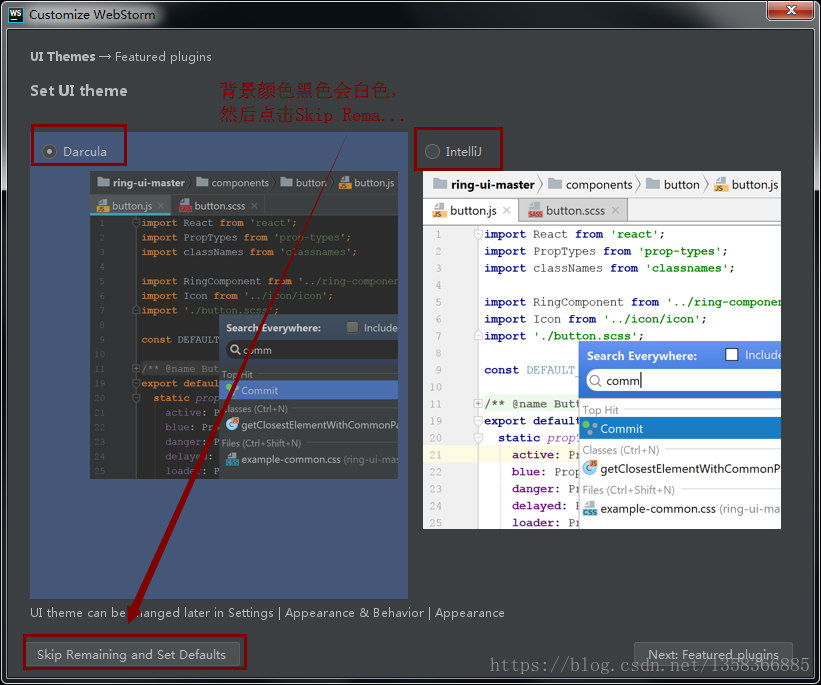The width and height of the screenshot is (821, 685).
Task: Close button.scss tab in light preview
Action: 615,211
